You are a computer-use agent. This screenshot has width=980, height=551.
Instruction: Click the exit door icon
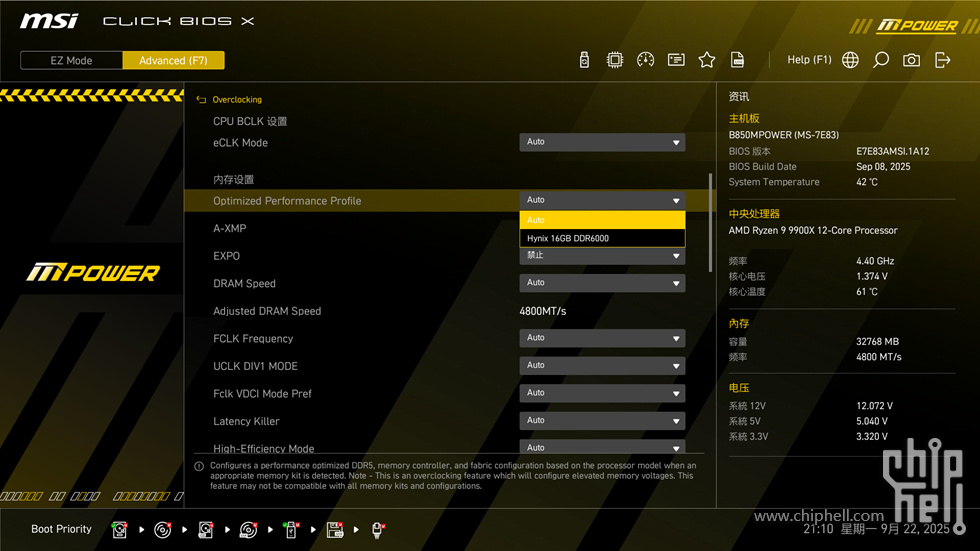(942, 60)
